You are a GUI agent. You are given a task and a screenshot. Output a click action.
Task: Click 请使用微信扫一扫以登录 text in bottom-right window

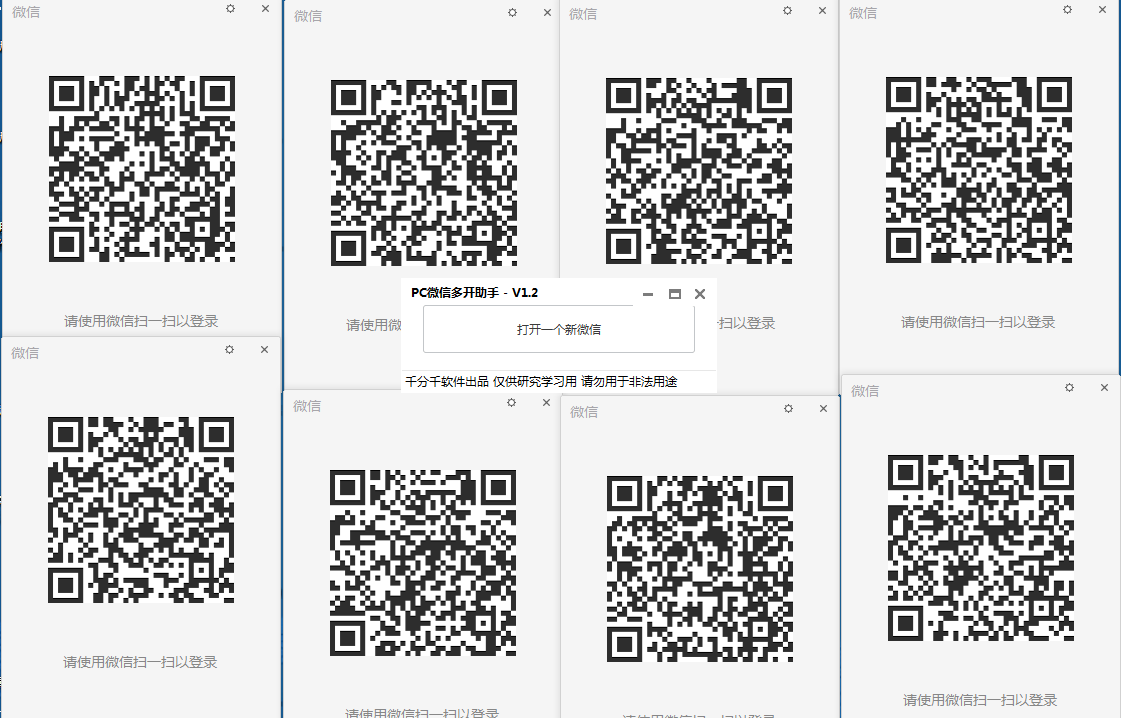pyautogui.click(x=979, y=700)
